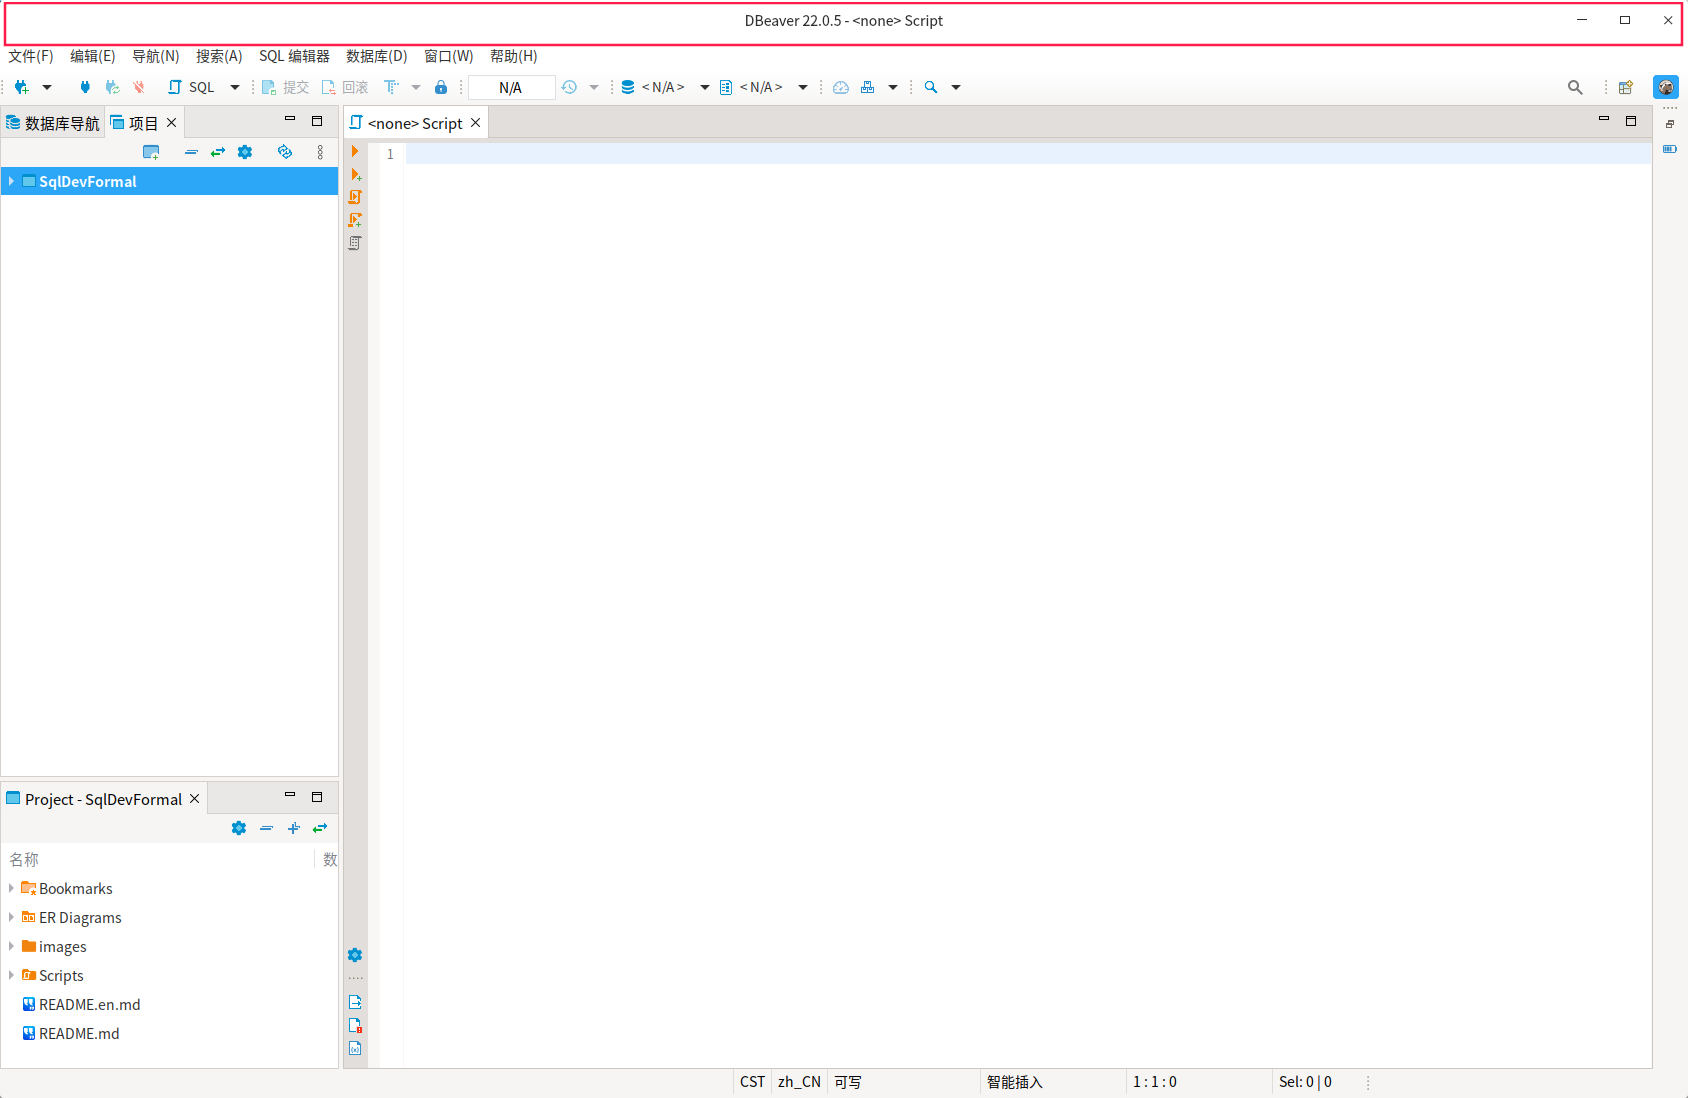The image size is (1688, 1098).
Task: Click create project icon in 项目 panel
Action: pyautogui.click(x=151, y=152)
